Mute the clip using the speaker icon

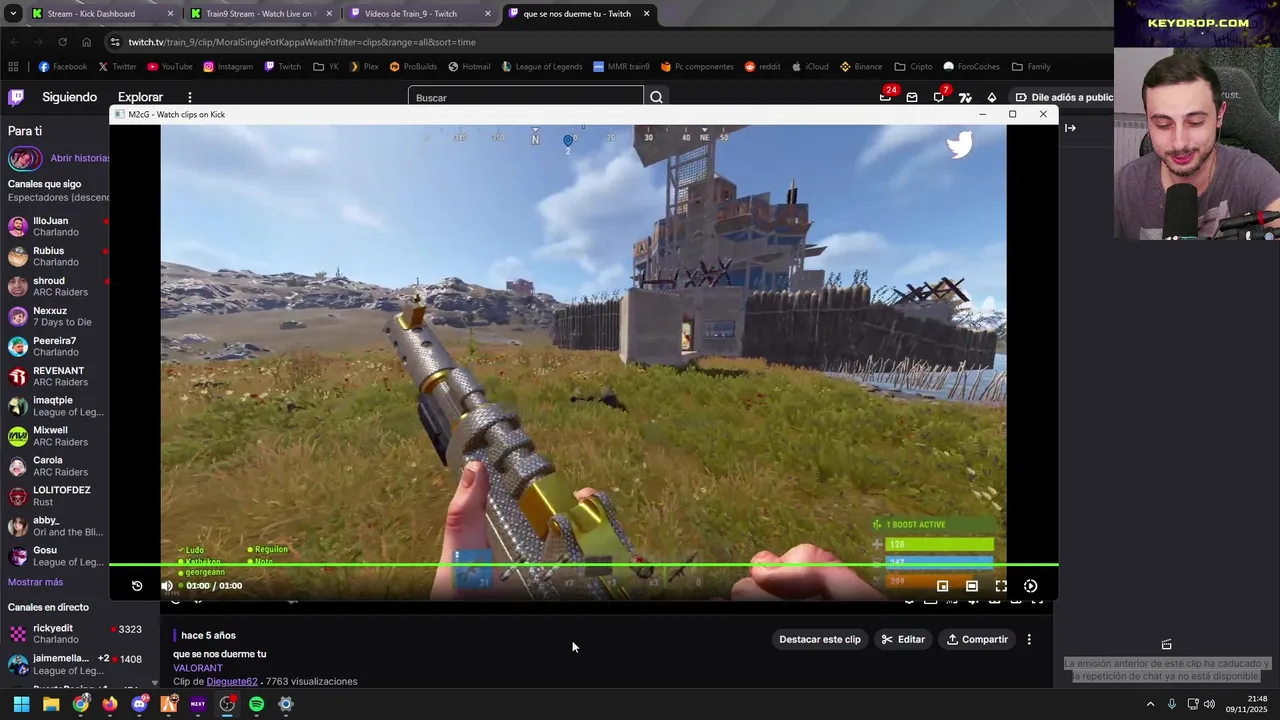(x=167, y=586)
